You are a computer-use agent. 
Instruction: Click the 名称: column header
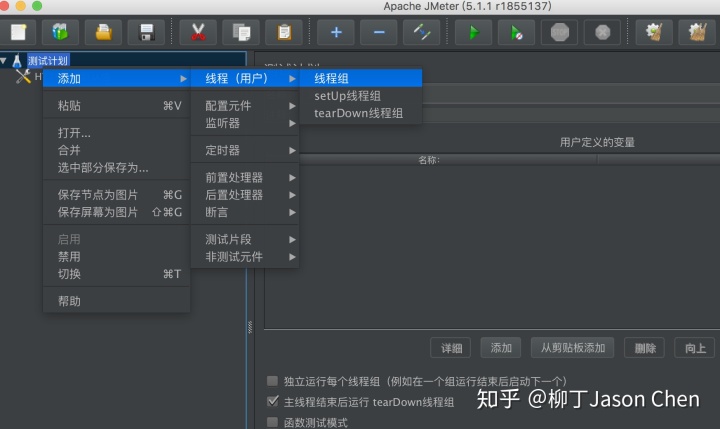pos(429,160)
